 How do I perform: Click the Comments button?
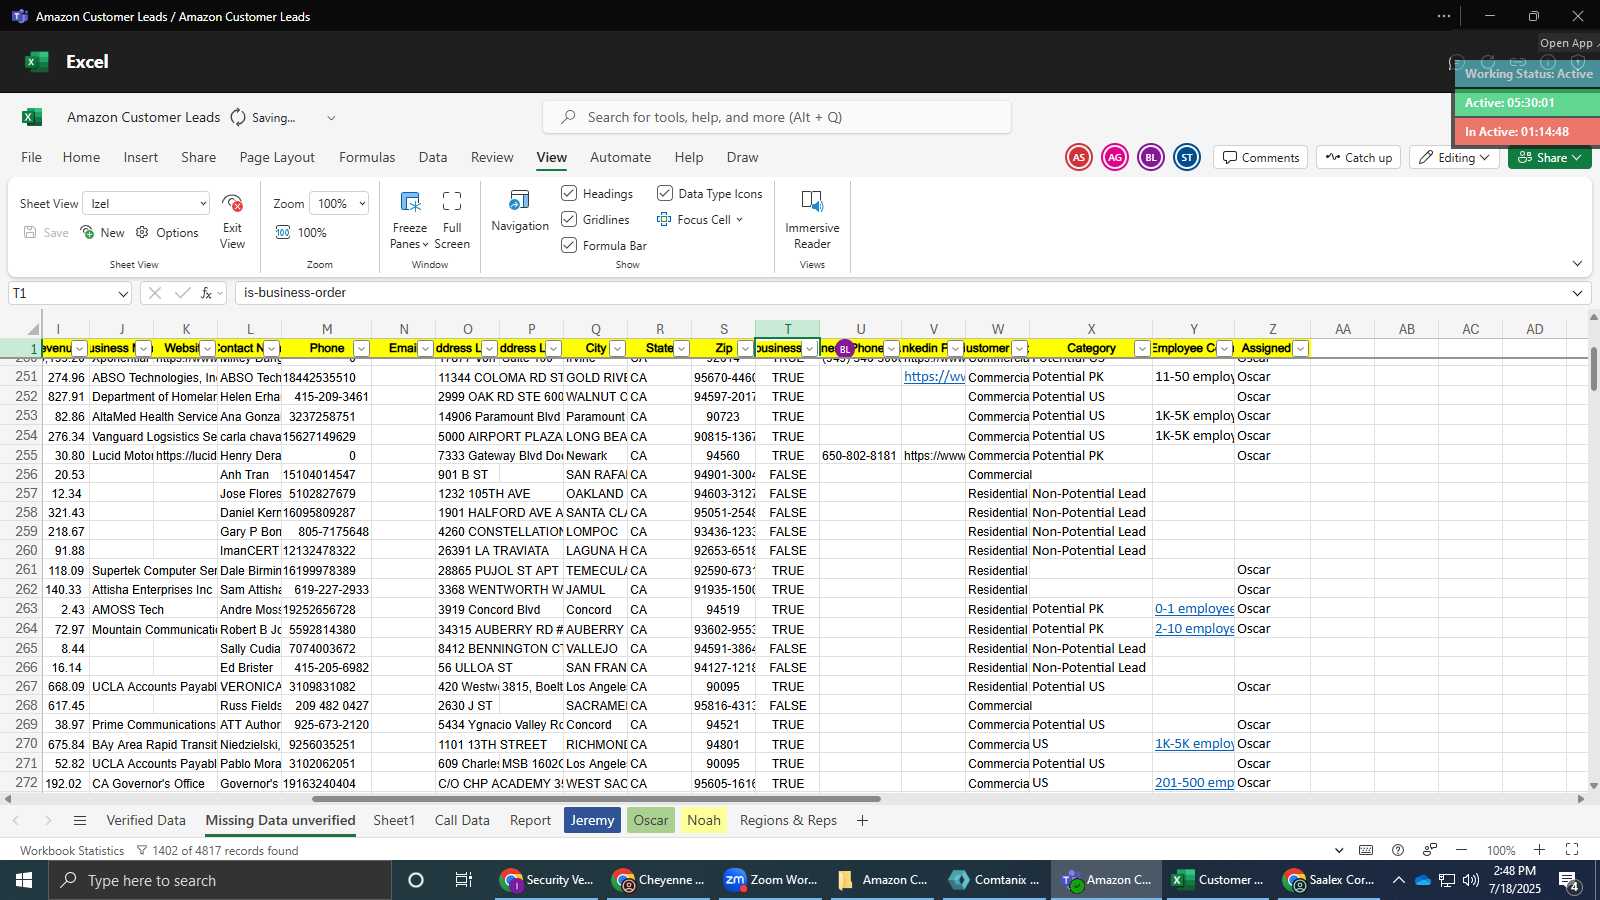click(x=1260, y=157)
